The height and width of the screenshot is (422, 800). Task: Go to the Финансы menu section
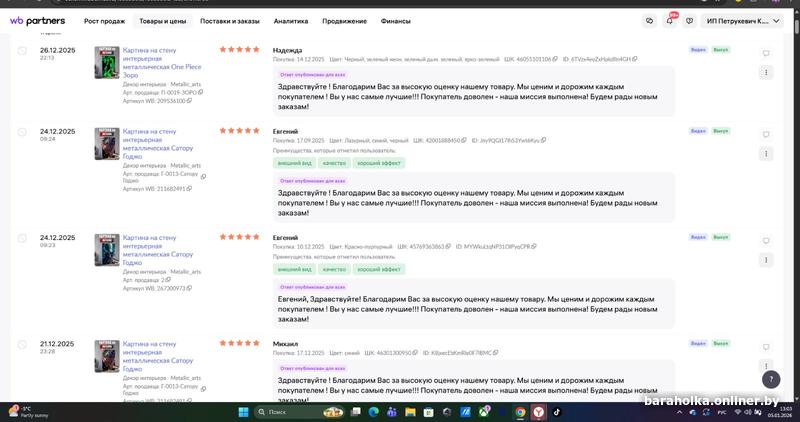pos(395,21)
